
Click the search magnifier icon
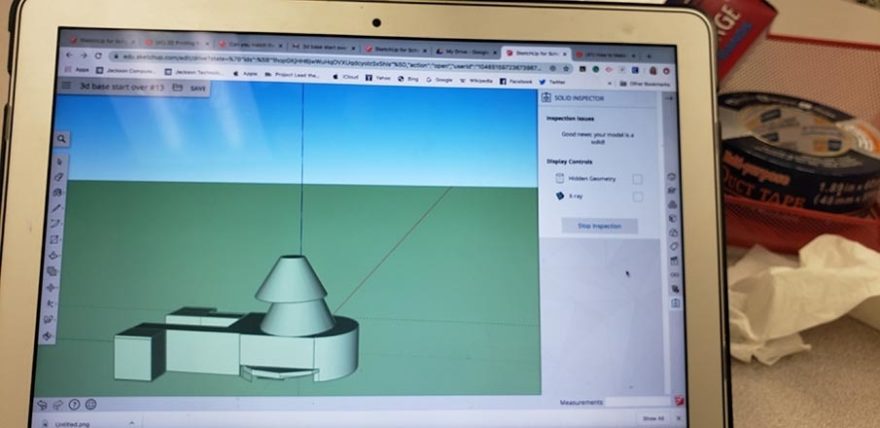(62, 139)
